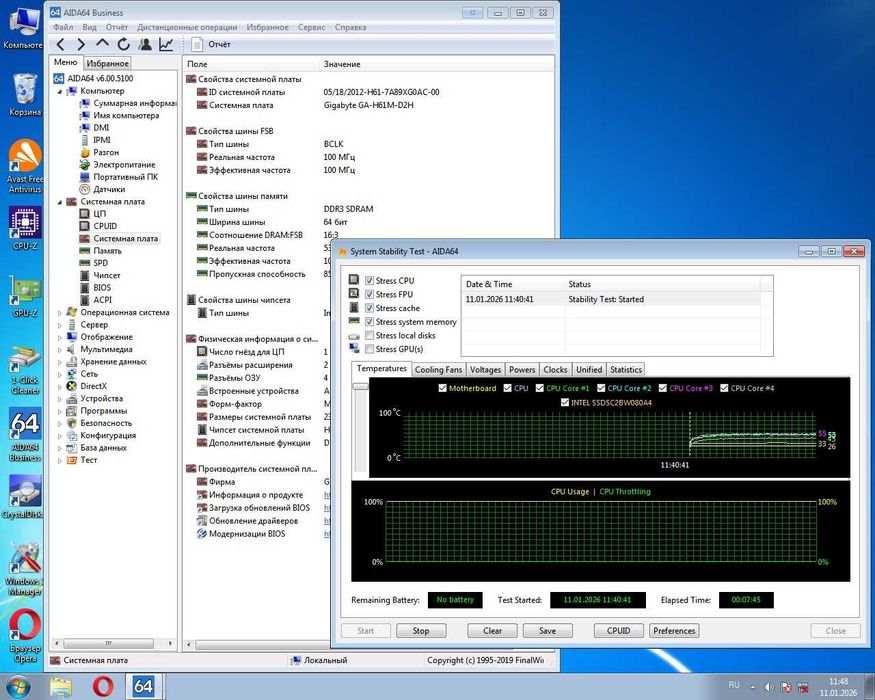
Task: Switch to the Statistics tab
Action: point(626,370)
